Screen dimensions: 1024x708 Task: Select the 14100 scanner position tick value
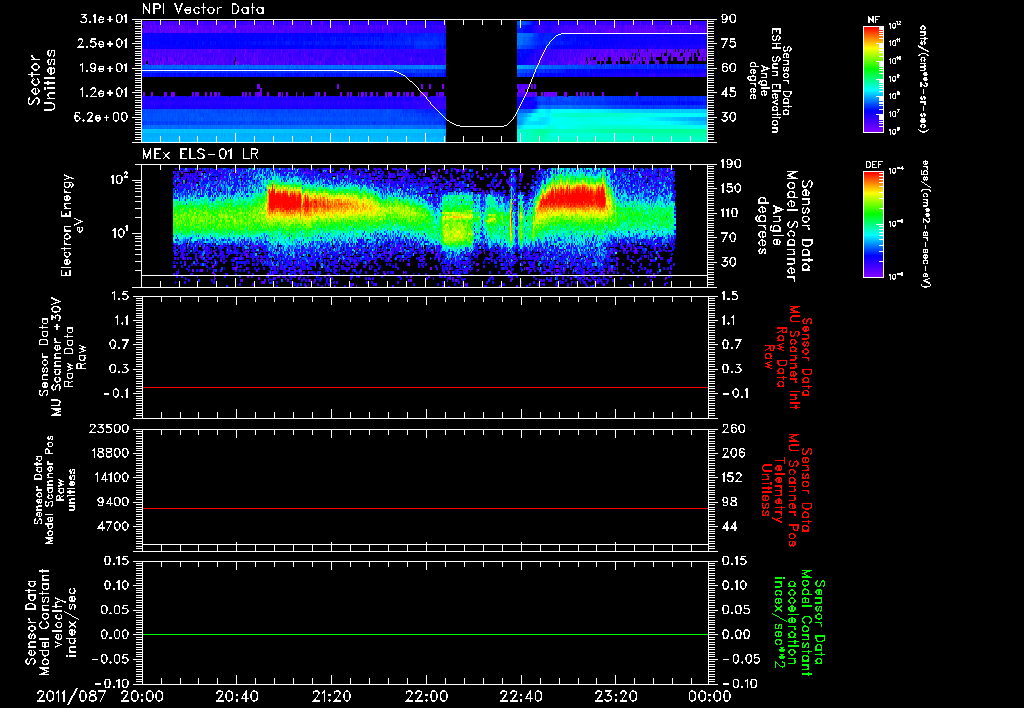[109, 477]
